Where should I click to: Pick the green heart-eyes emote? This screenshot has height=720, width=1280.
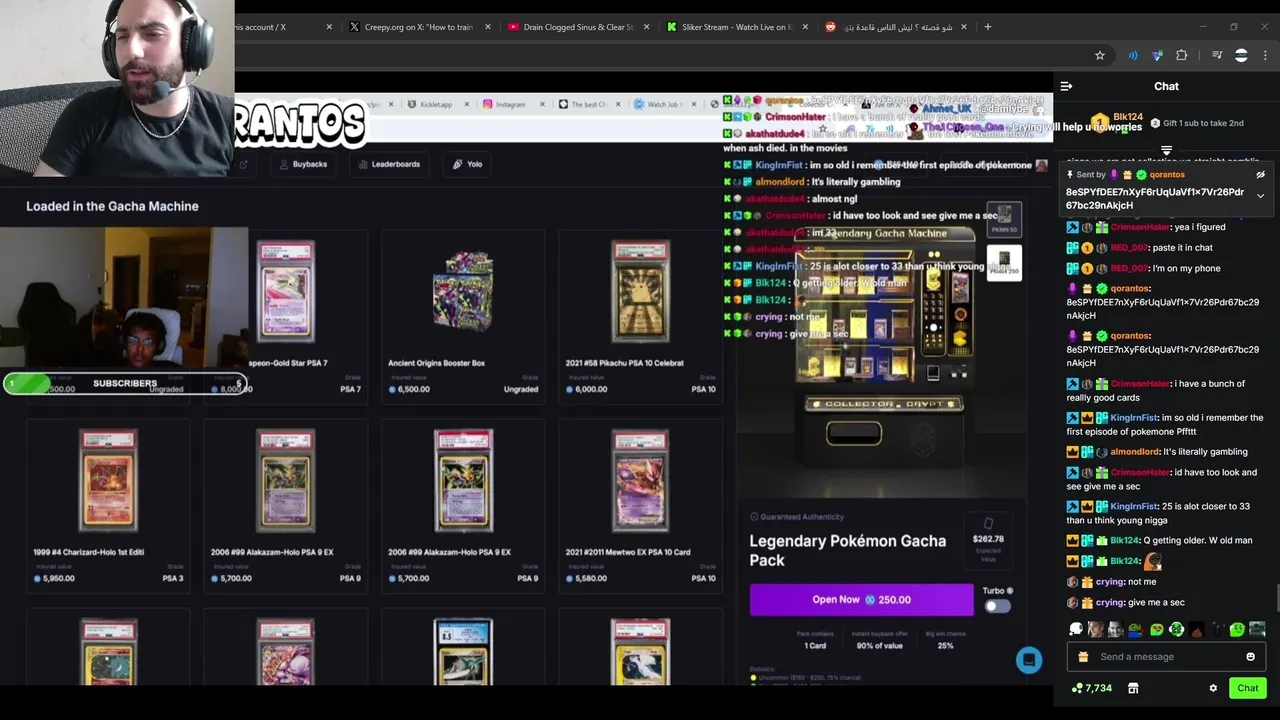pyautogui.click(x=1156, y=629)
